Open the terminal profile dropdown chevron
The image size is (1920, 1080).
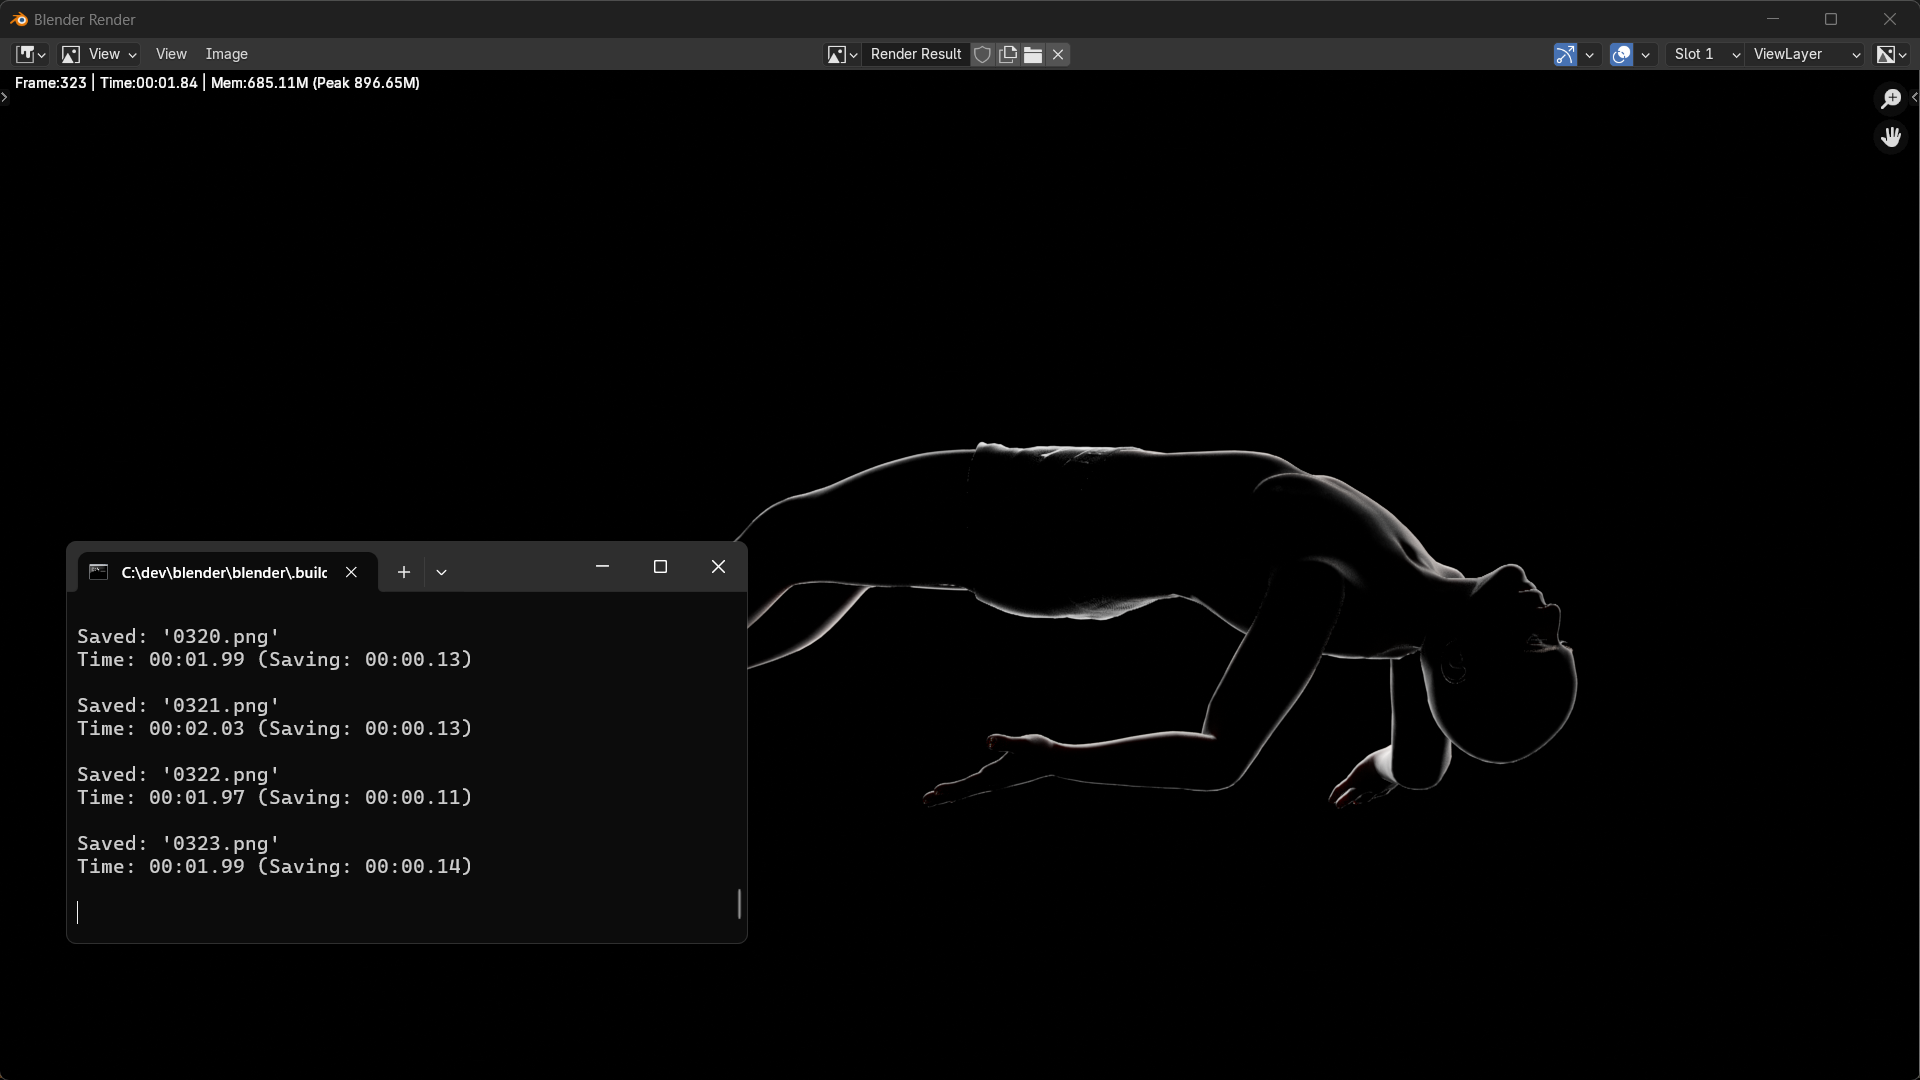tap(441, 572)
